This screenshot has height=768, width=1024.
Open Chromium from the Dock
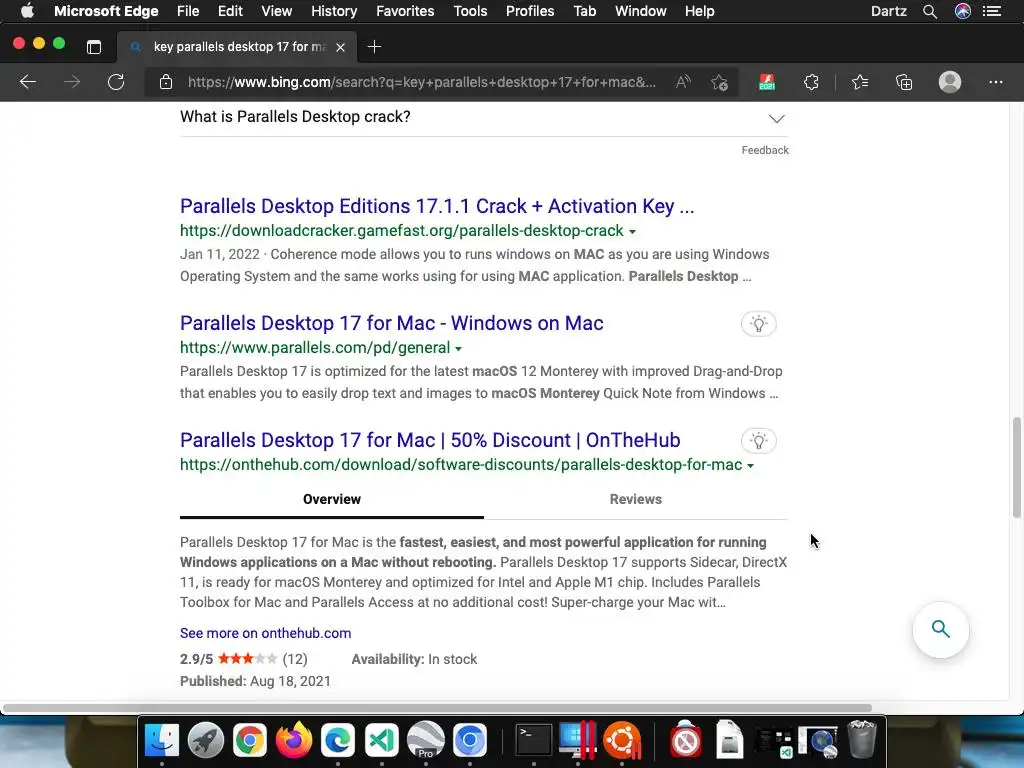point(470,741)
